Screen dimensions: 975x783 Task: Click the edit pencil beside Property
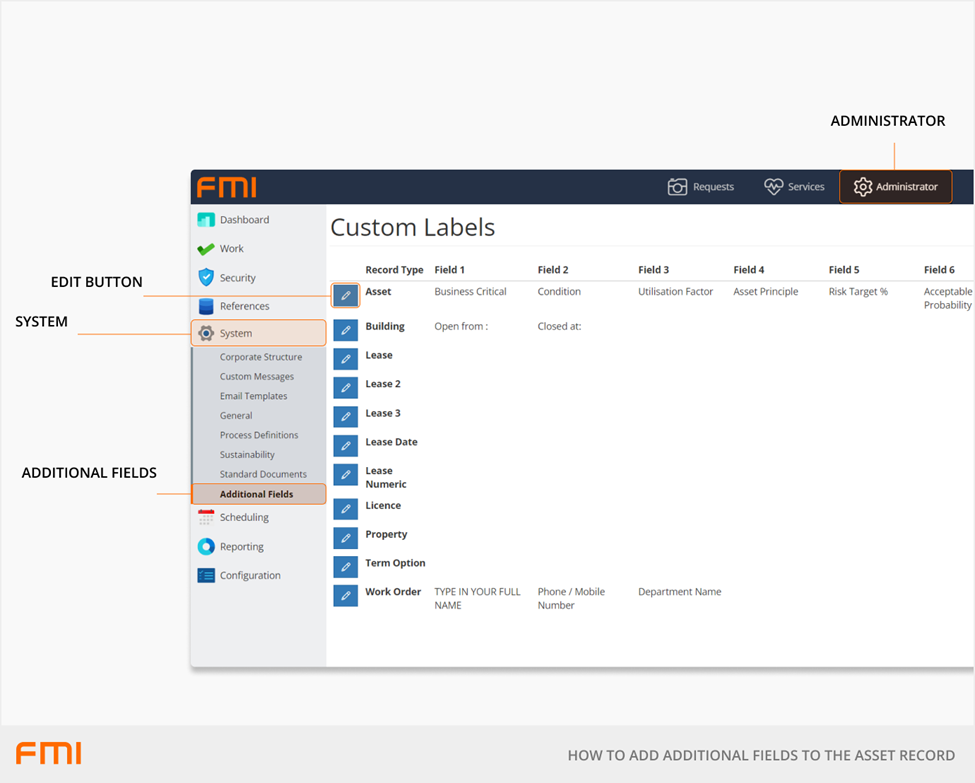[x=345, y=538]
